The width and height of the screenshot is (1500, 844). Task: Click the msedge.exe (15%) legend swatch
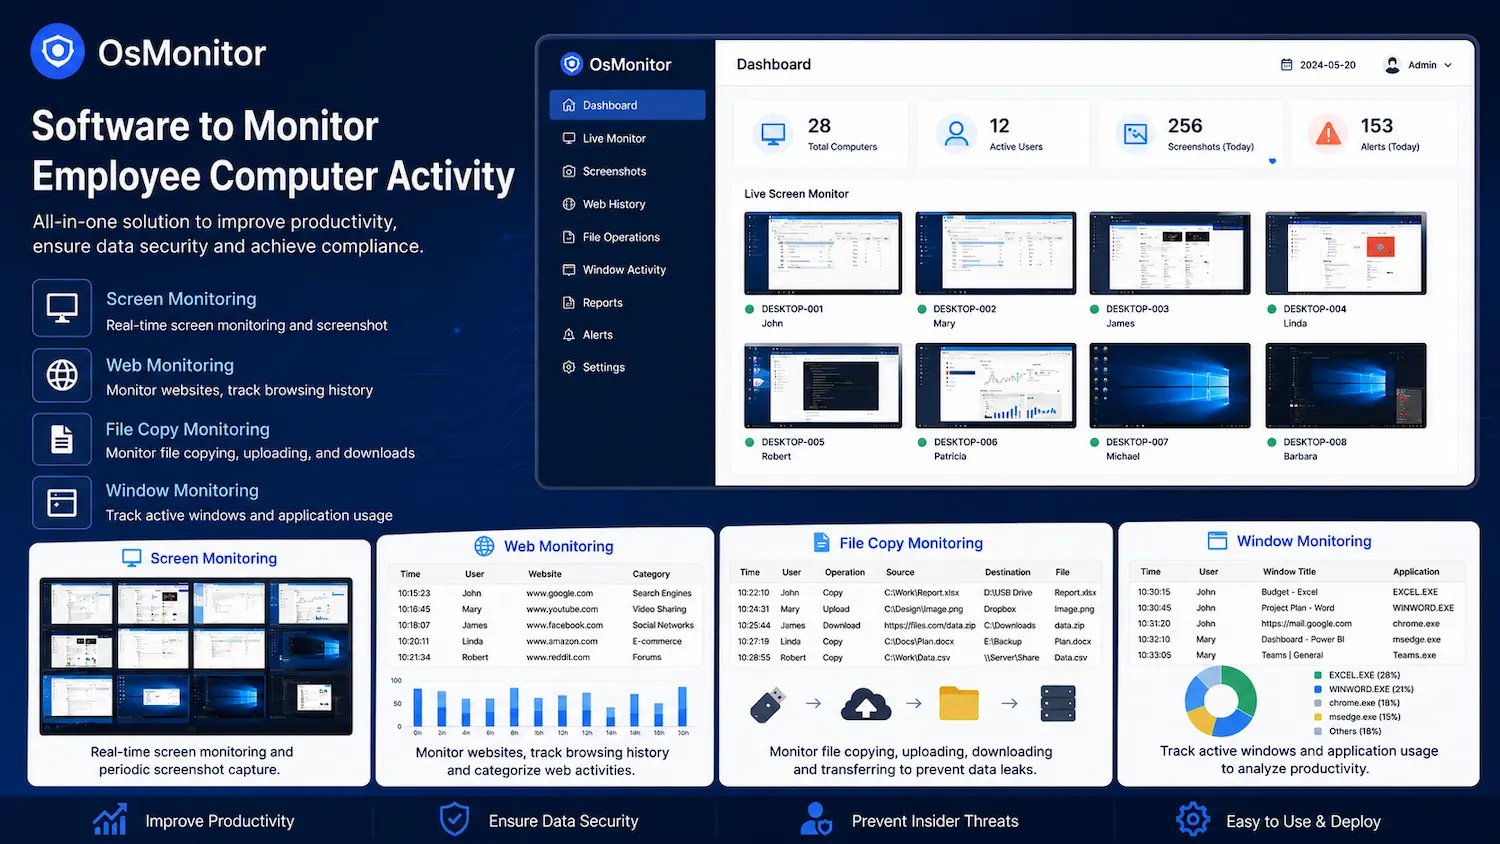point(1318,717)
